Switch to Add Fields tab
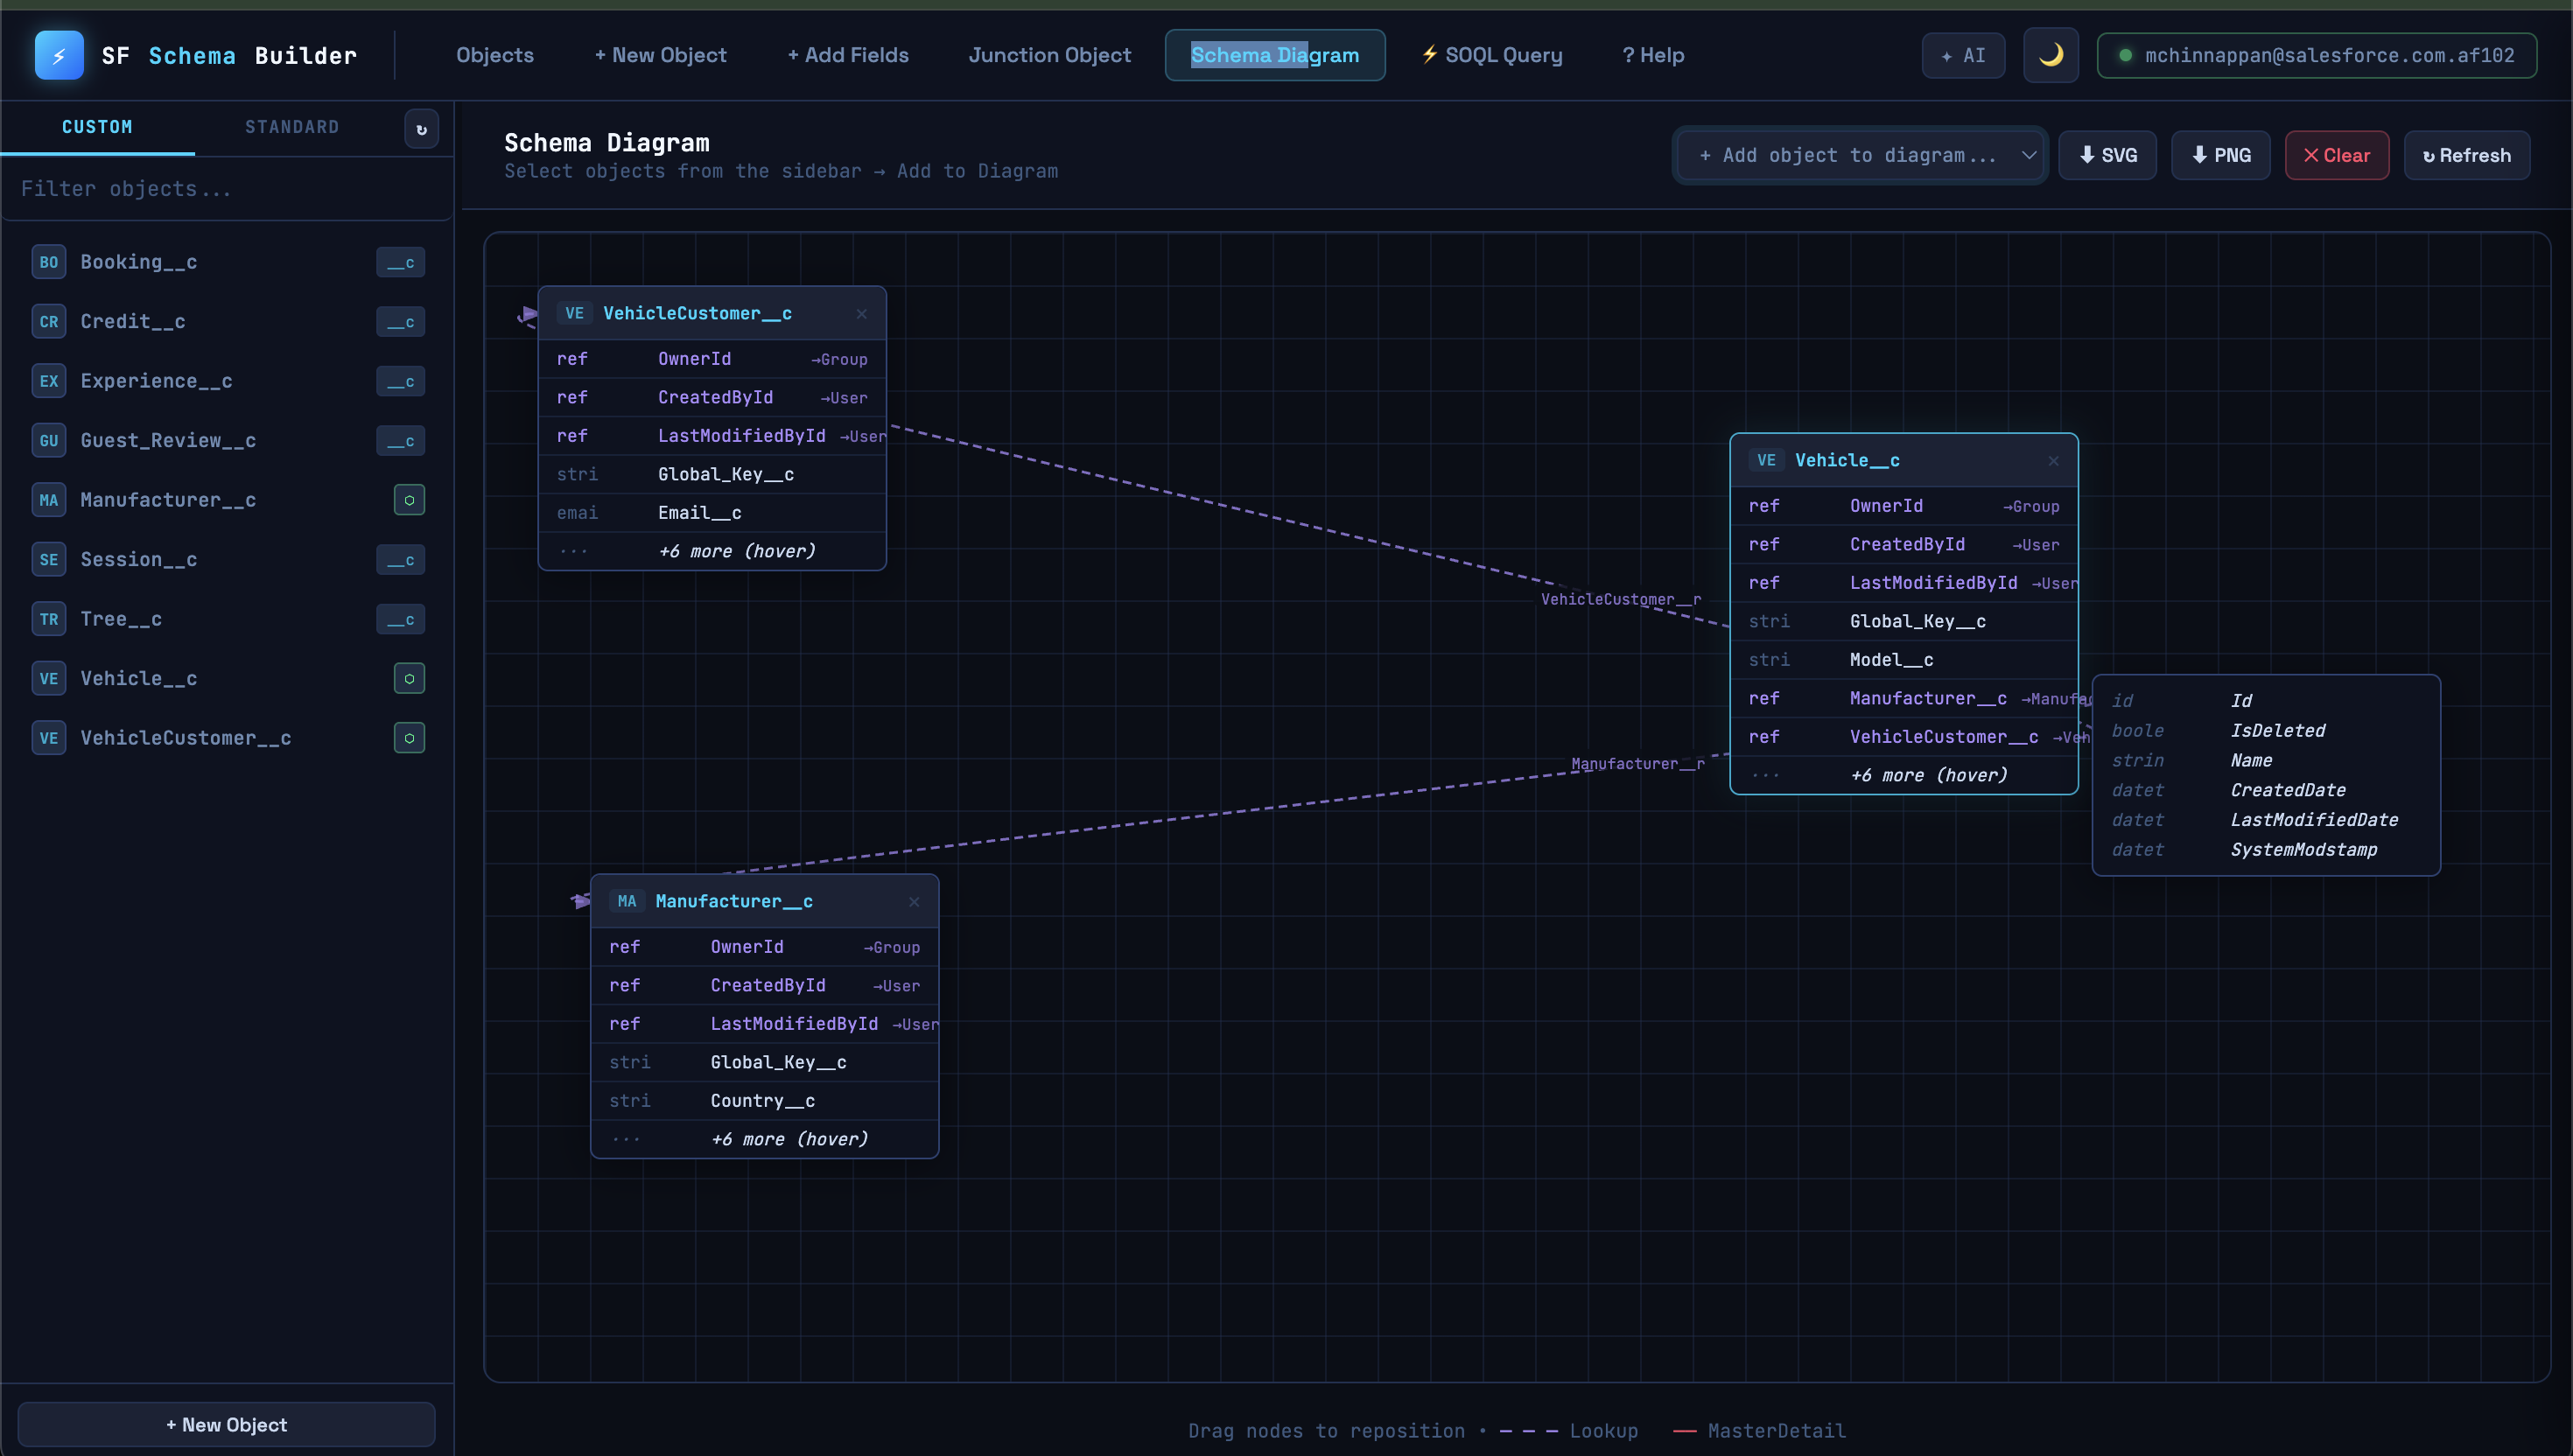 pos(848,55)
